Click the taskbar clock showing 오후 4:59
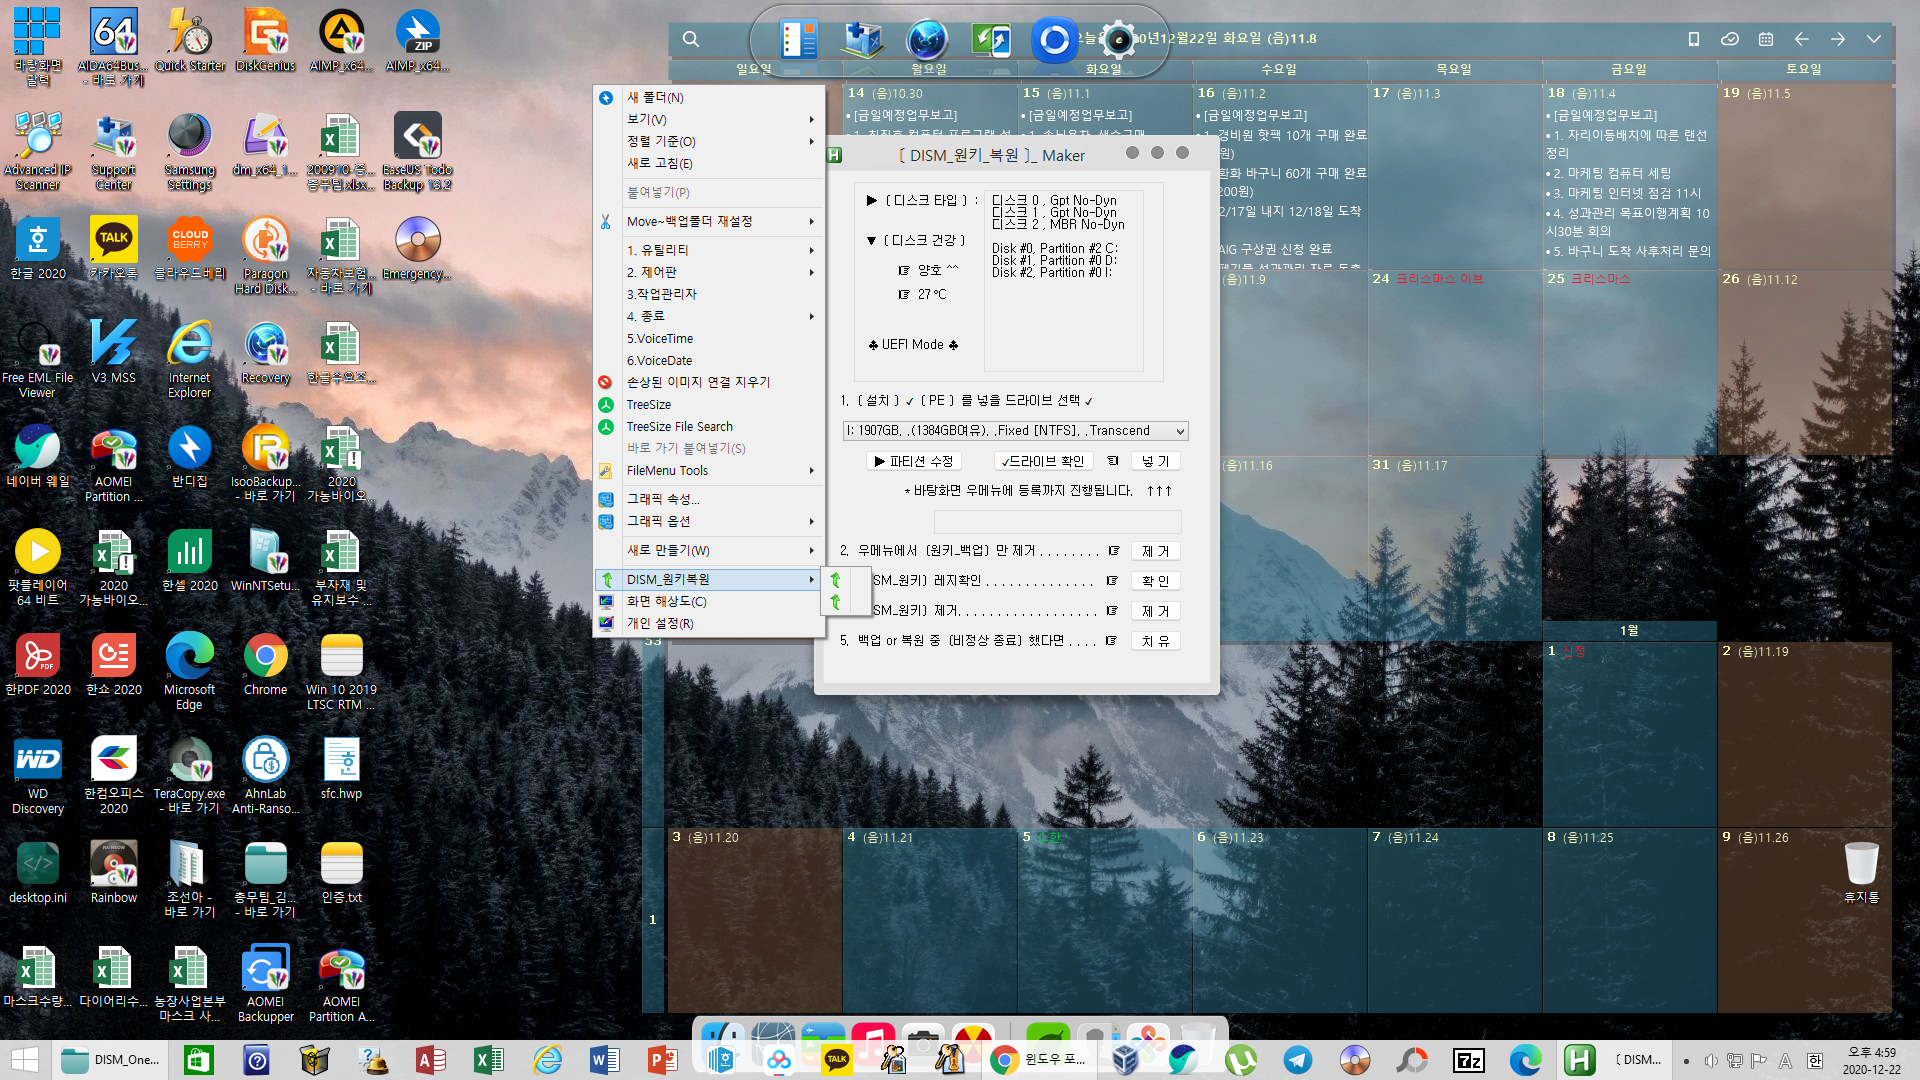 pos(1872,1060)
